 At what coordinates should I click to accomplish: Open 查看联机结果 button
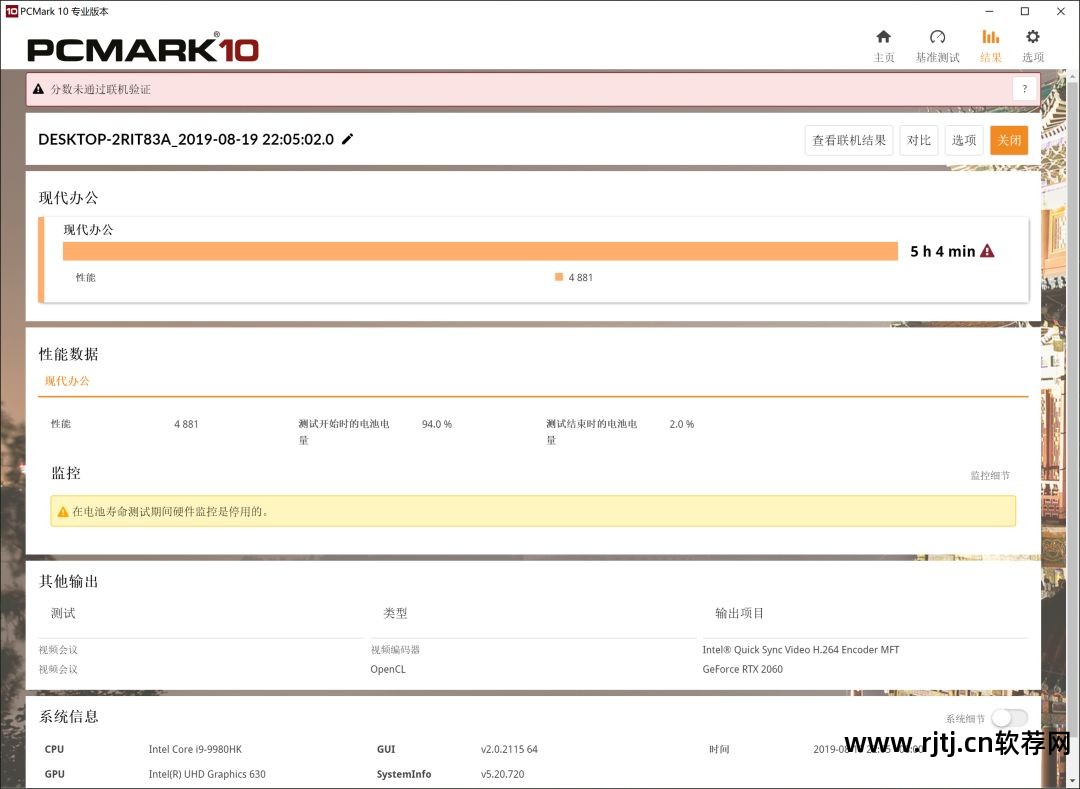coord(849,140)
